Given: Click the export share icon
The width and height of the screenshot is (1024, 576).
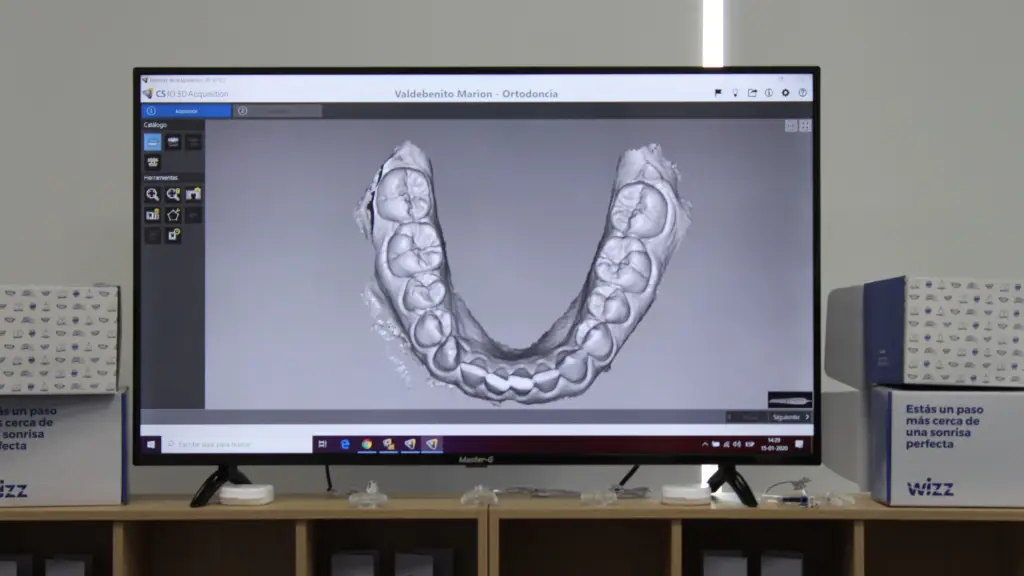Looking at the screenshot, I should click(x=752, y=93).
